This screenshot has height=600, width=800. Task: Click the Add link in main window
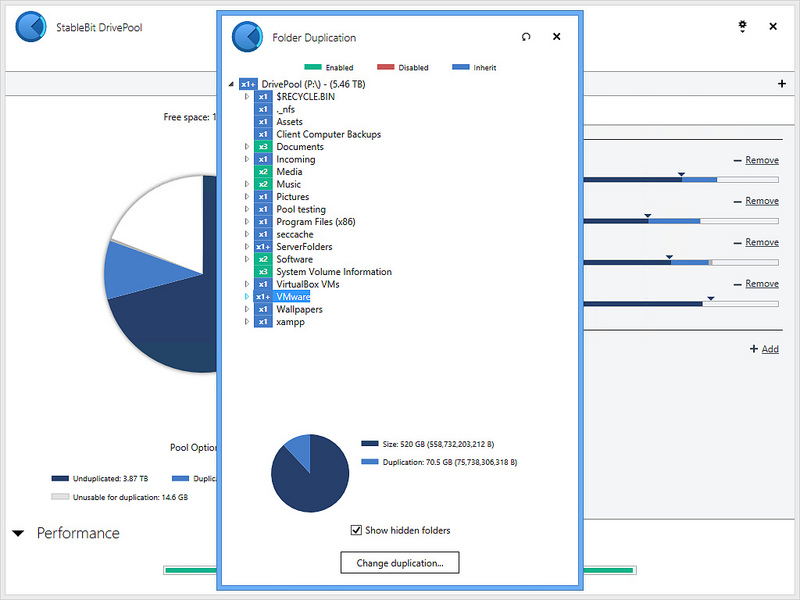tap(770, 349)
